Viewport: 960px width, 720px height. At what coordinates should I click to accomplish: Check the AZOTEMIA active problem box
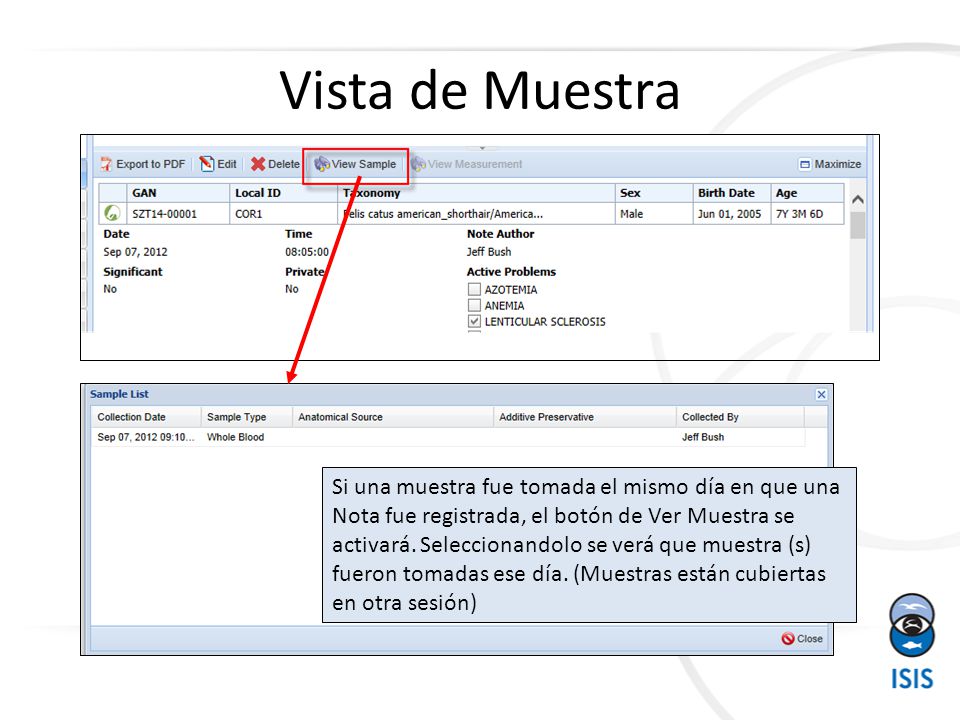474,289
